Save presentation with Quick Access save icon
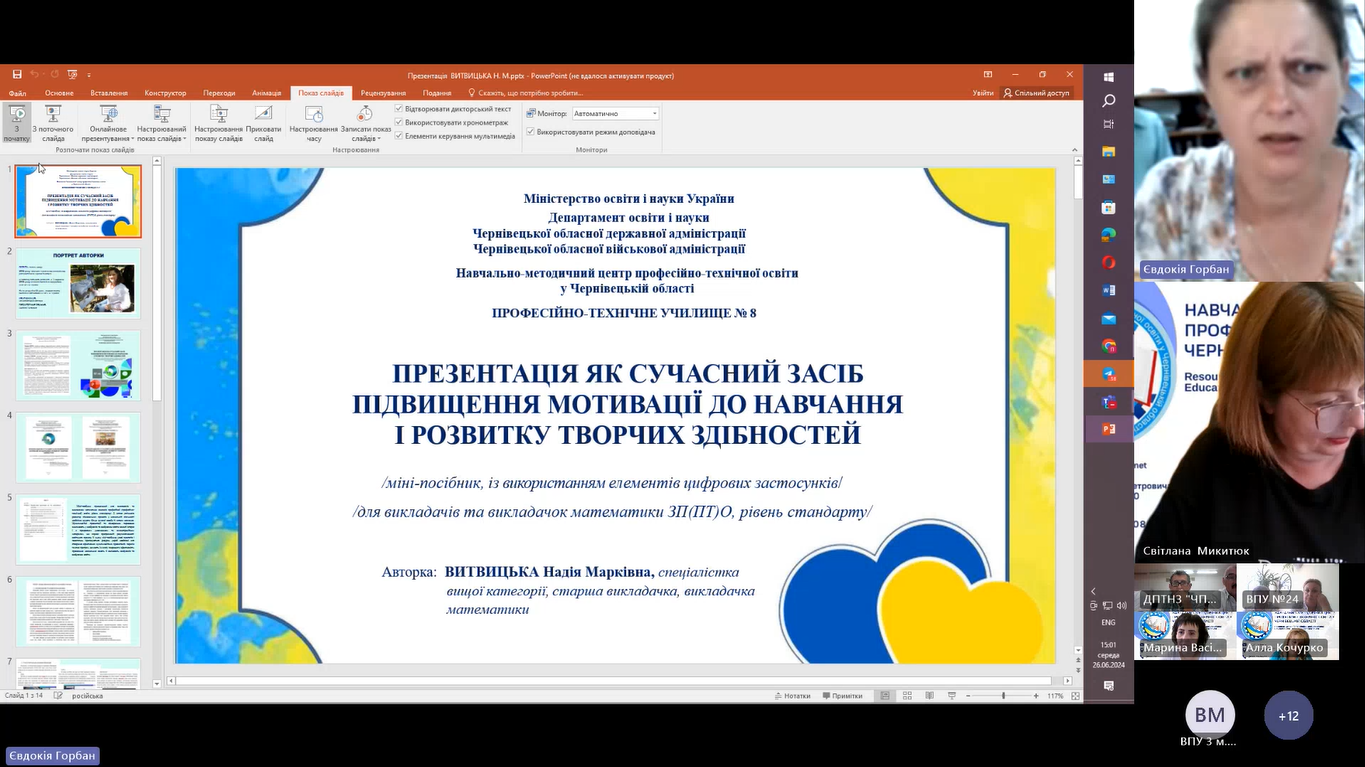The image size is (1365, 767). [x=17, y=75]
